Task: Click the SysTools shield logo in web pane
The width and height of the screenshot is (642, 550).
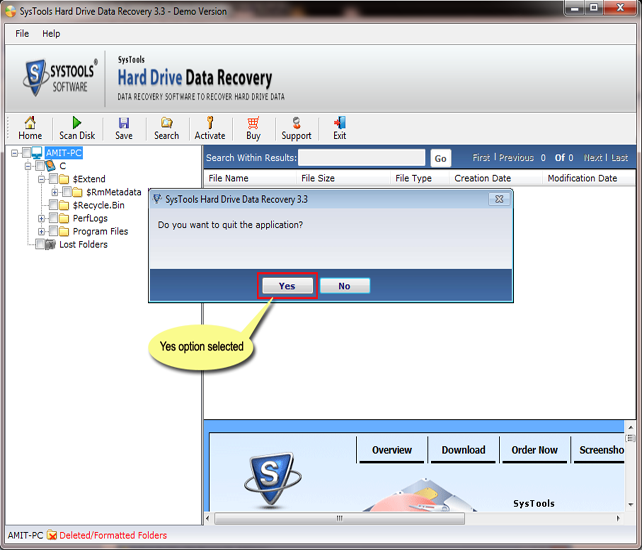Action: pos(272,478)
